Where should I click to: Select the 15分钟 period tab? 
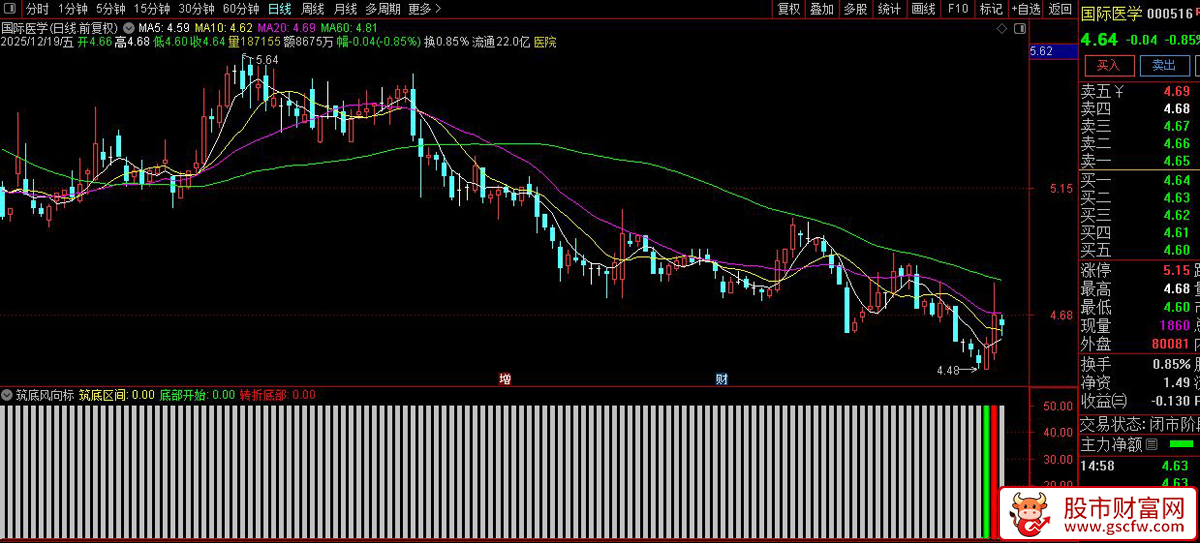pyautogui.click(x=152, y=9)
